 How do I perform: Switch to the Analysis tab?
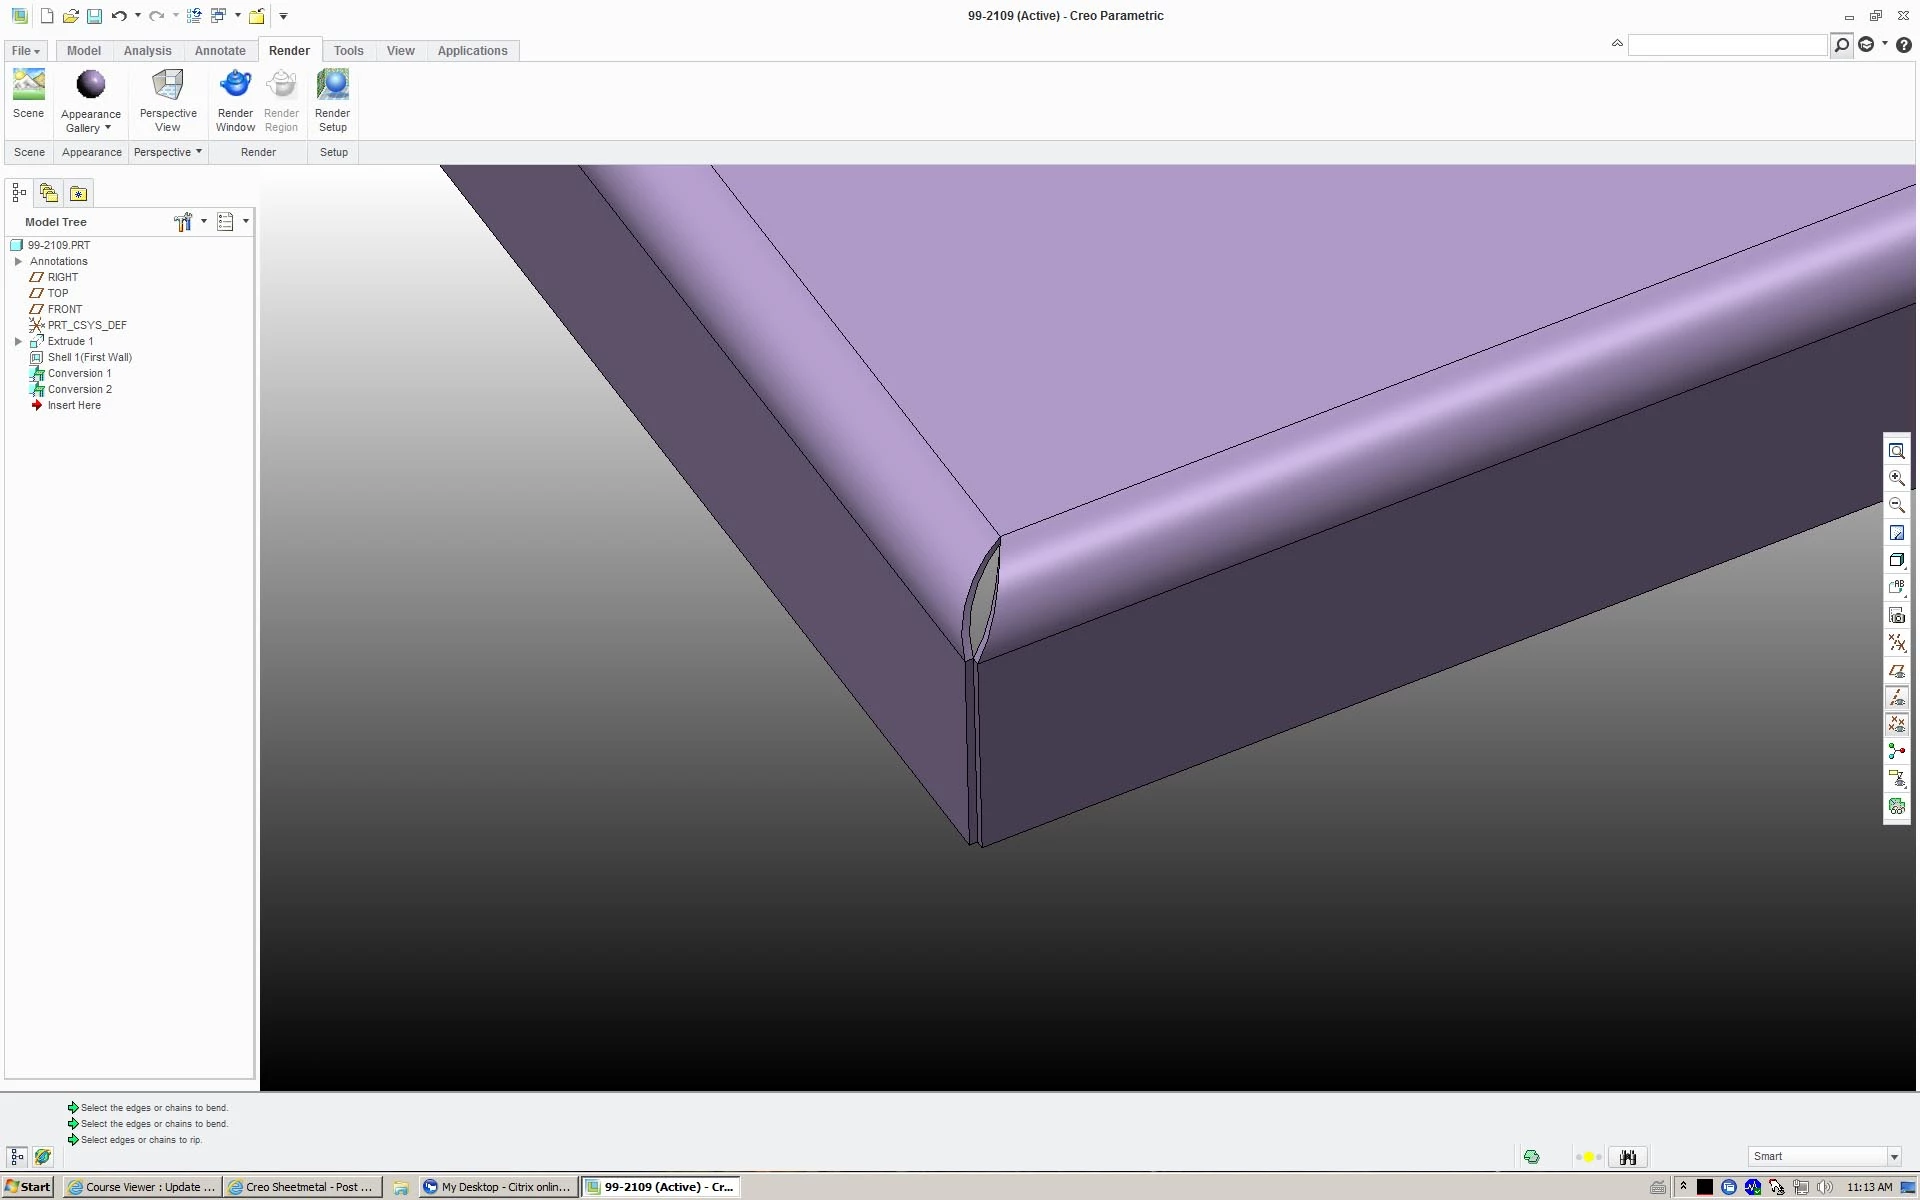(147, 51)
